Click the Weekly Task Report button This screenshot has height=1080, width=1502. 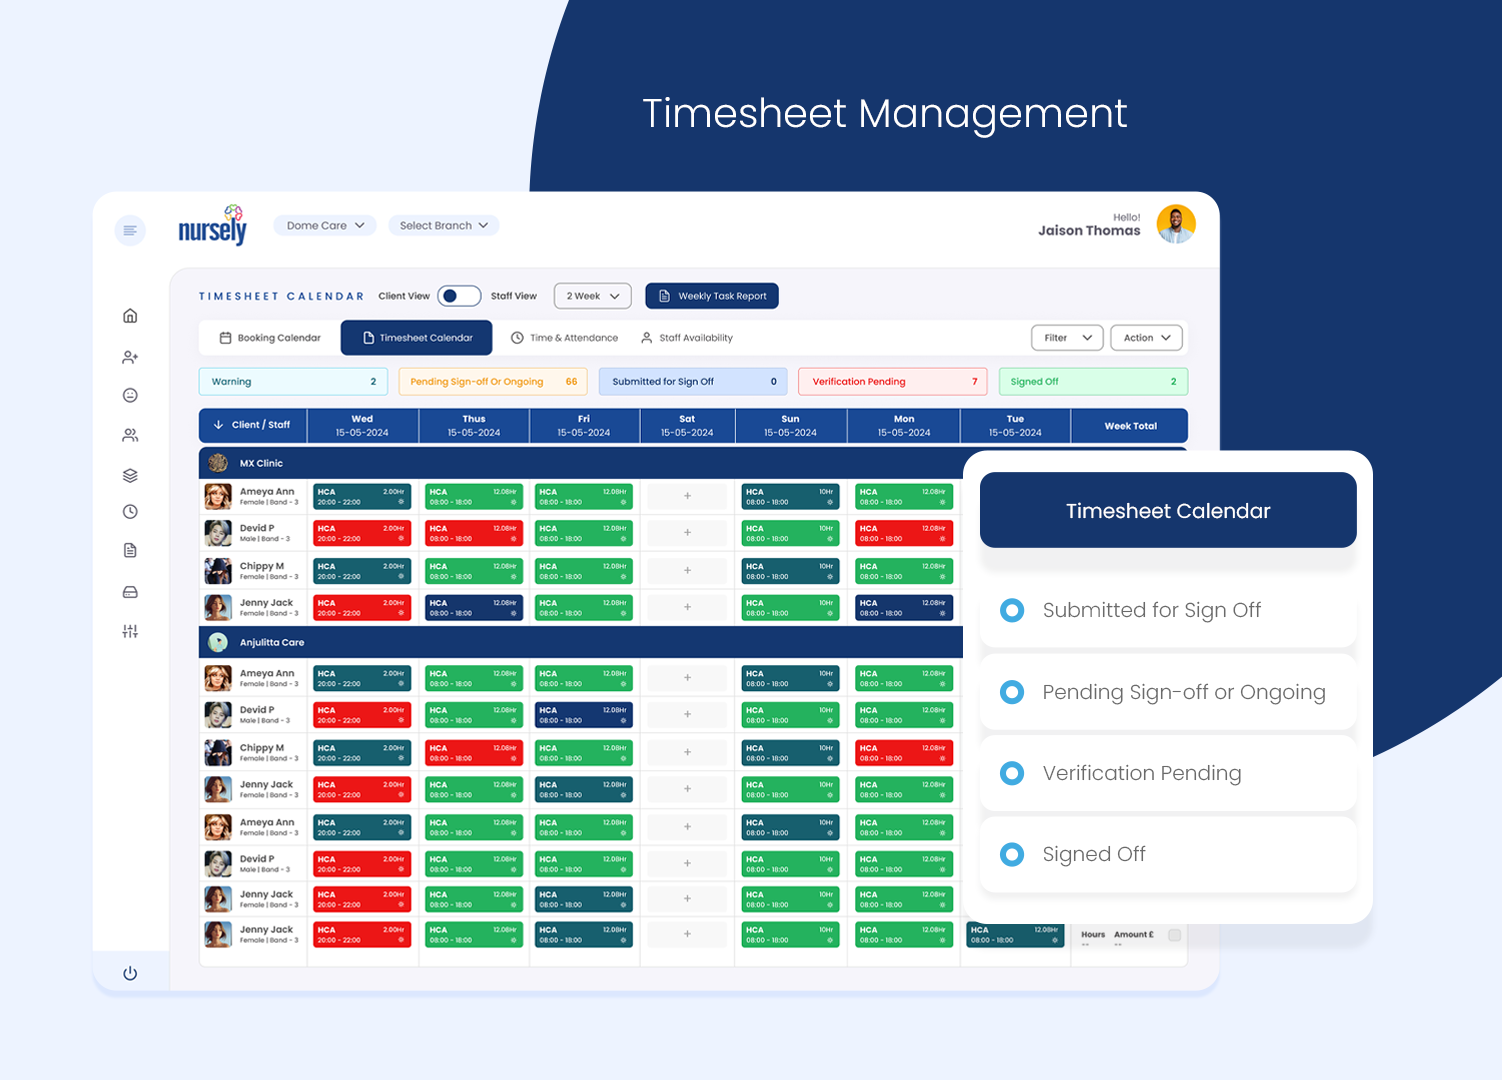(712, 296)
